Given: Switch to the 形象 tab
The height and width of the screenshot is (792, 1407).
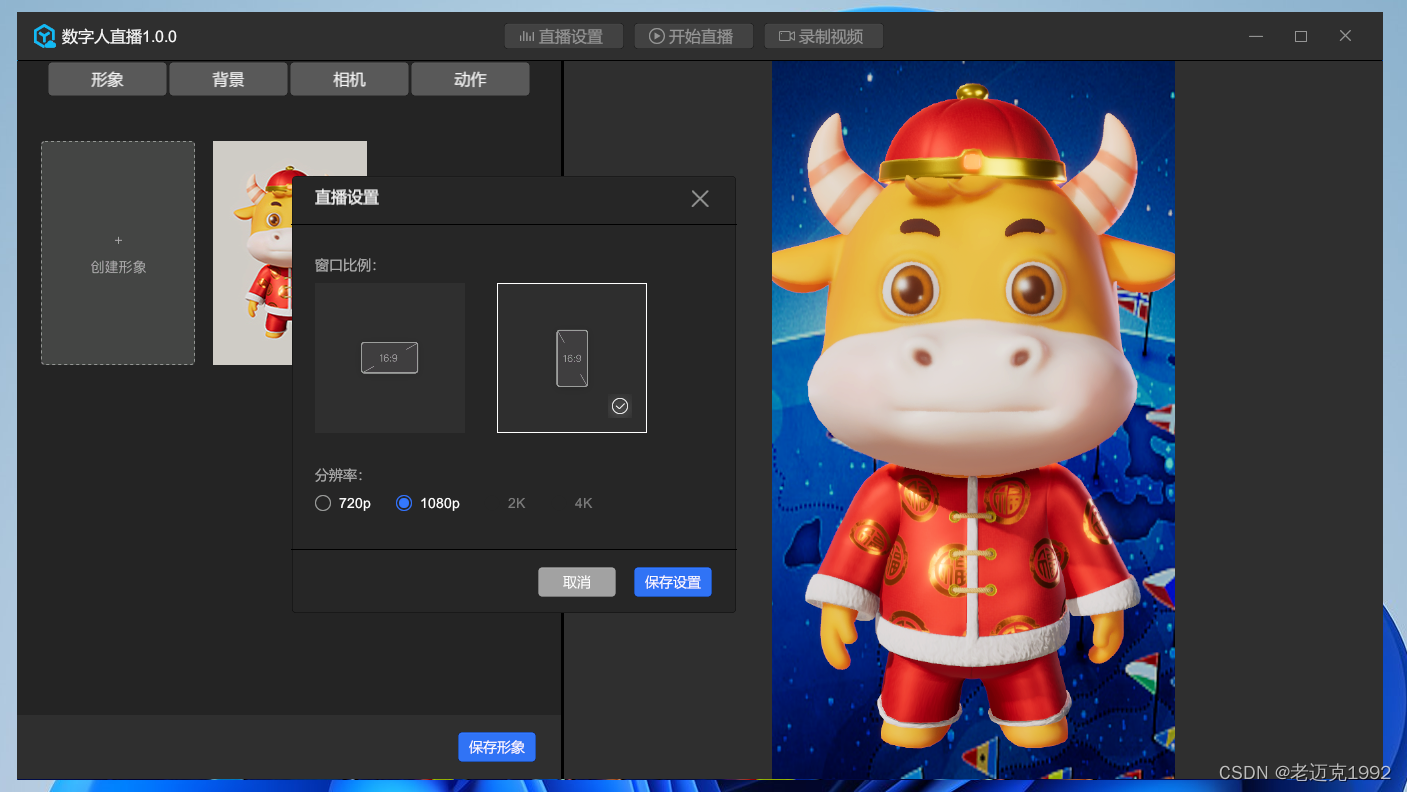Looking at the screenshot, I should point(107,79).
